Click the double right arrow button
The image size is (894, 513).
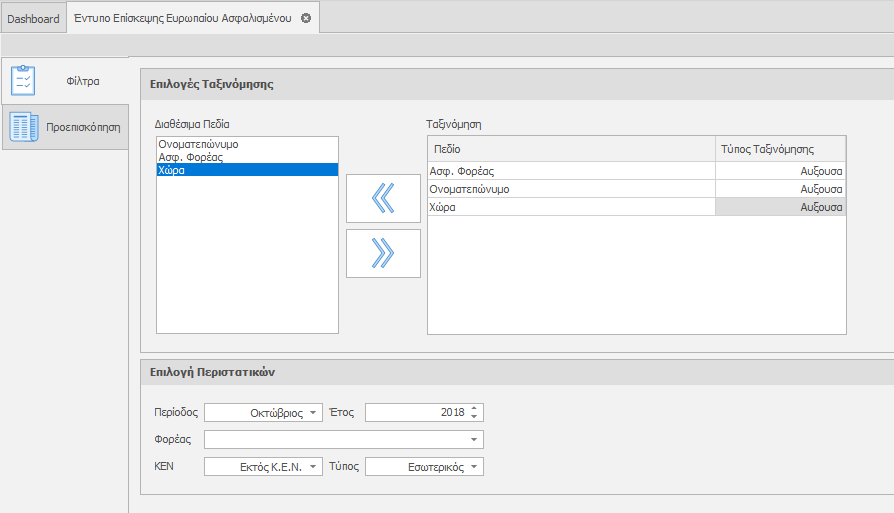tap(383, 254)
